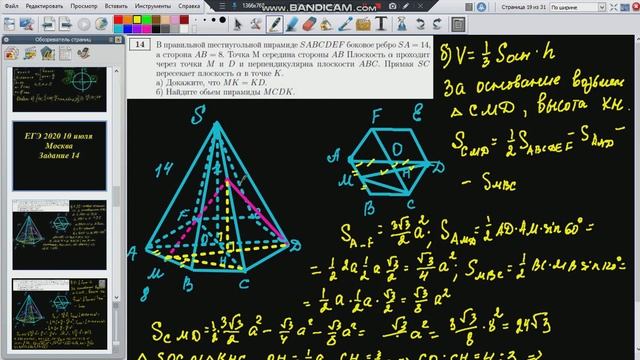Open the Справка menu
This screenshot has width=640, height=360.
coord(189,6)
